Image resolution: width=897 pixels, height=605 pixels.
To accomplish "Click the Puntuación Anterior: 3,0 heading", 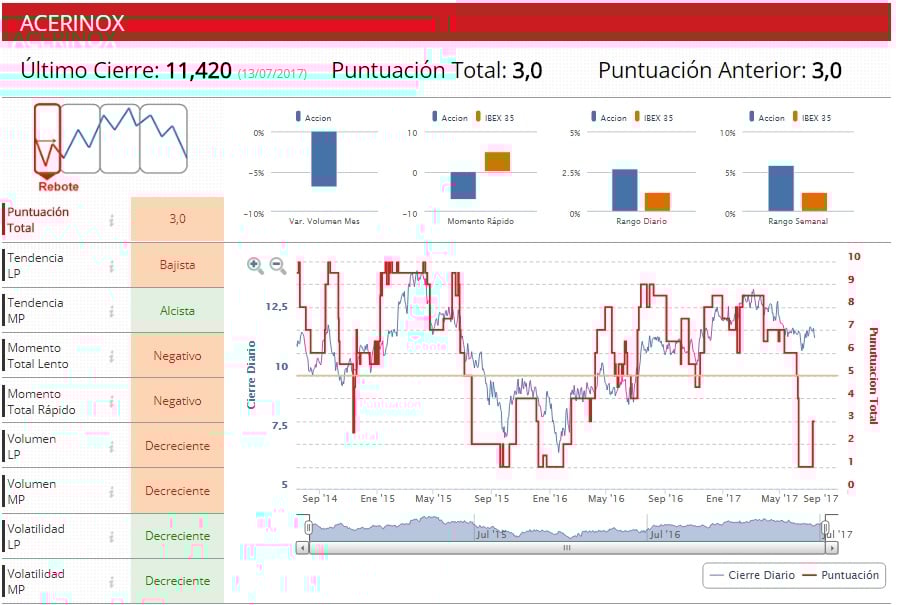I will pyautogui.click(x=720, y=71).
